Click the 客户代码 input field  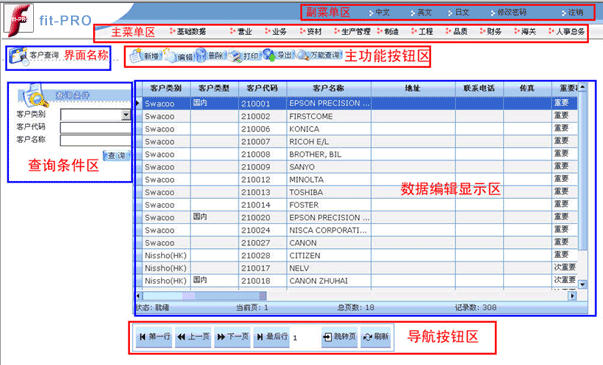[95, 127]
